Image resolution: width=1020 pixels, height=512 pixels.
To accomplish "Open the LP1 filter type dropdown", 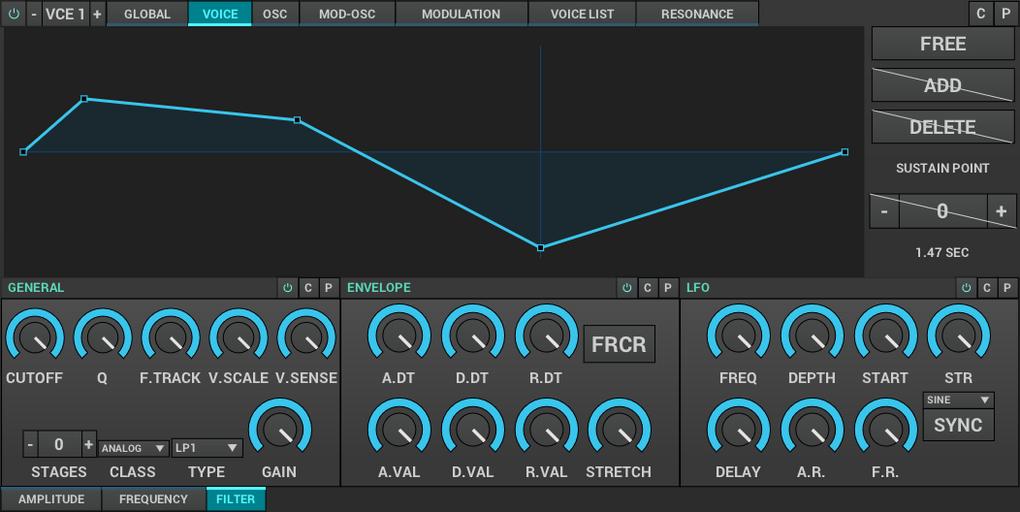I will (x=207, y=448).
